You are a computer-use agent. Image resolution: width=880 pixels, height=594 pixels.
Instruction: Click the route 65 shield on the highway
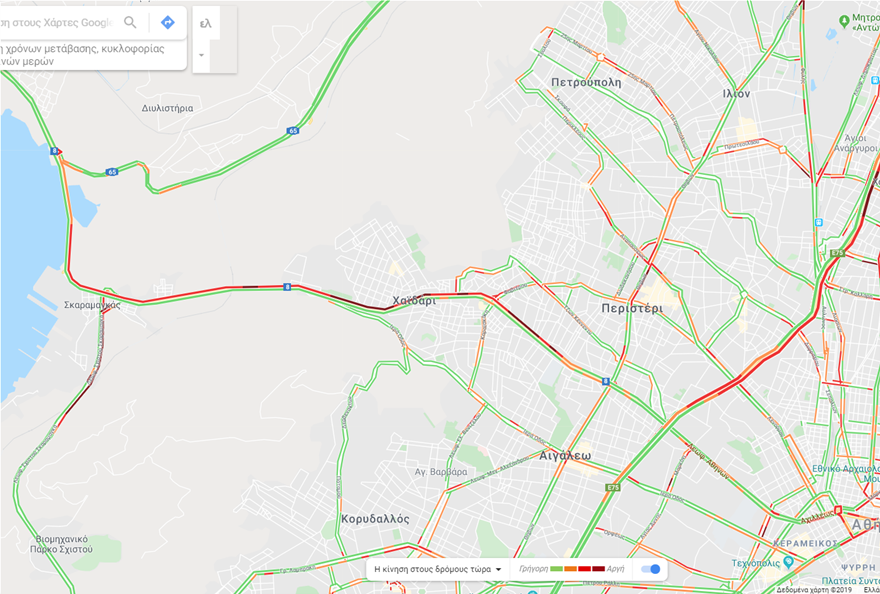click(x=293, y=131)
